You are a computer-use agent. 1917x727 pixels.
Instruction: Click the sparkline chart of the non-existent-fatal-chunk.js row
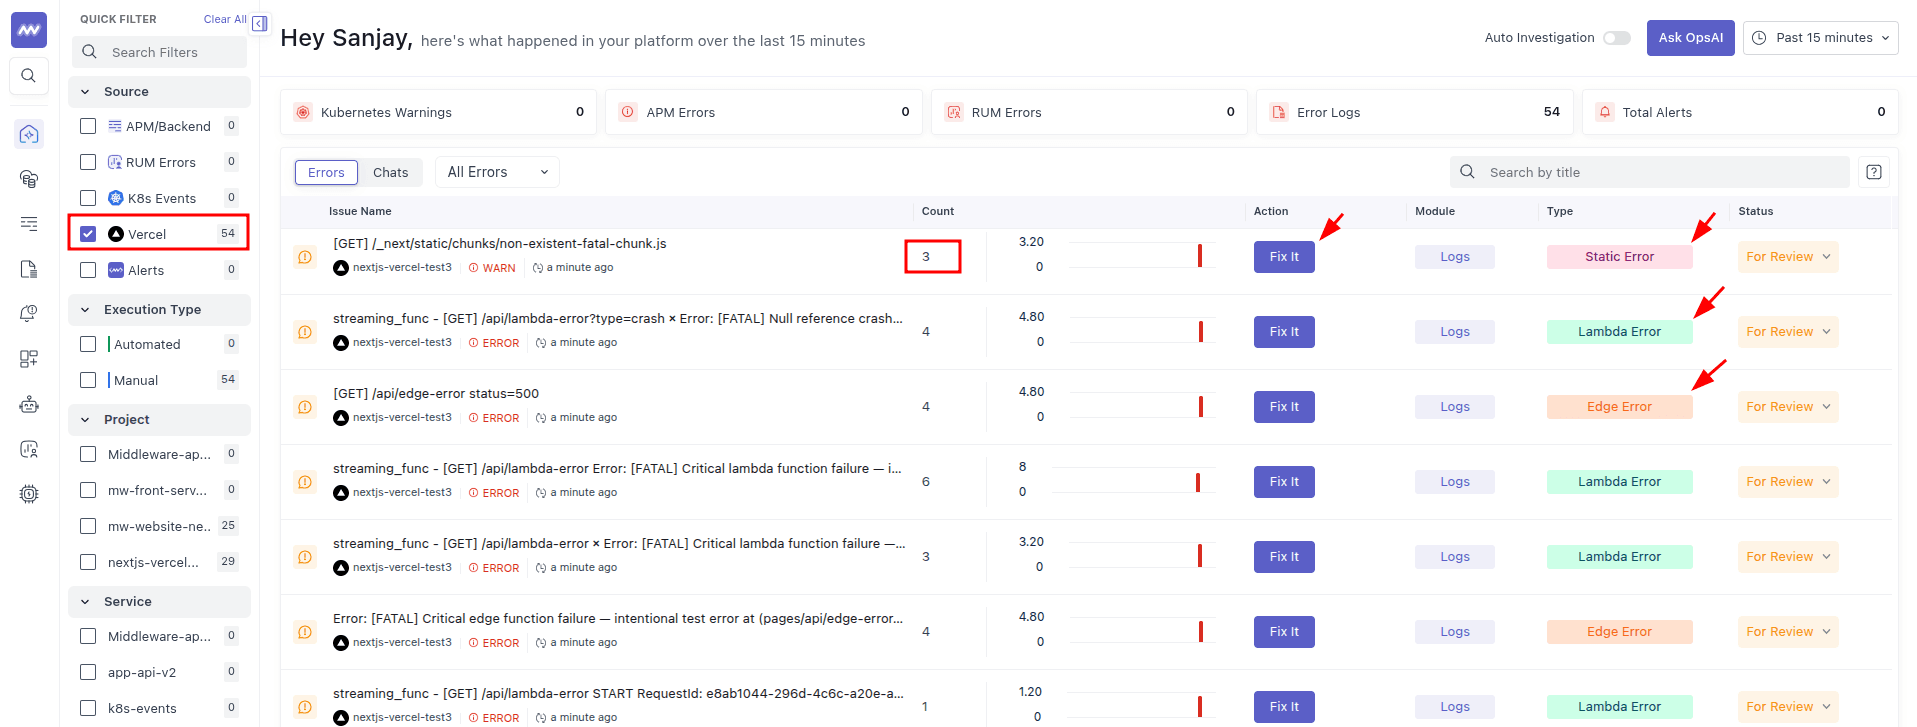1140,255
